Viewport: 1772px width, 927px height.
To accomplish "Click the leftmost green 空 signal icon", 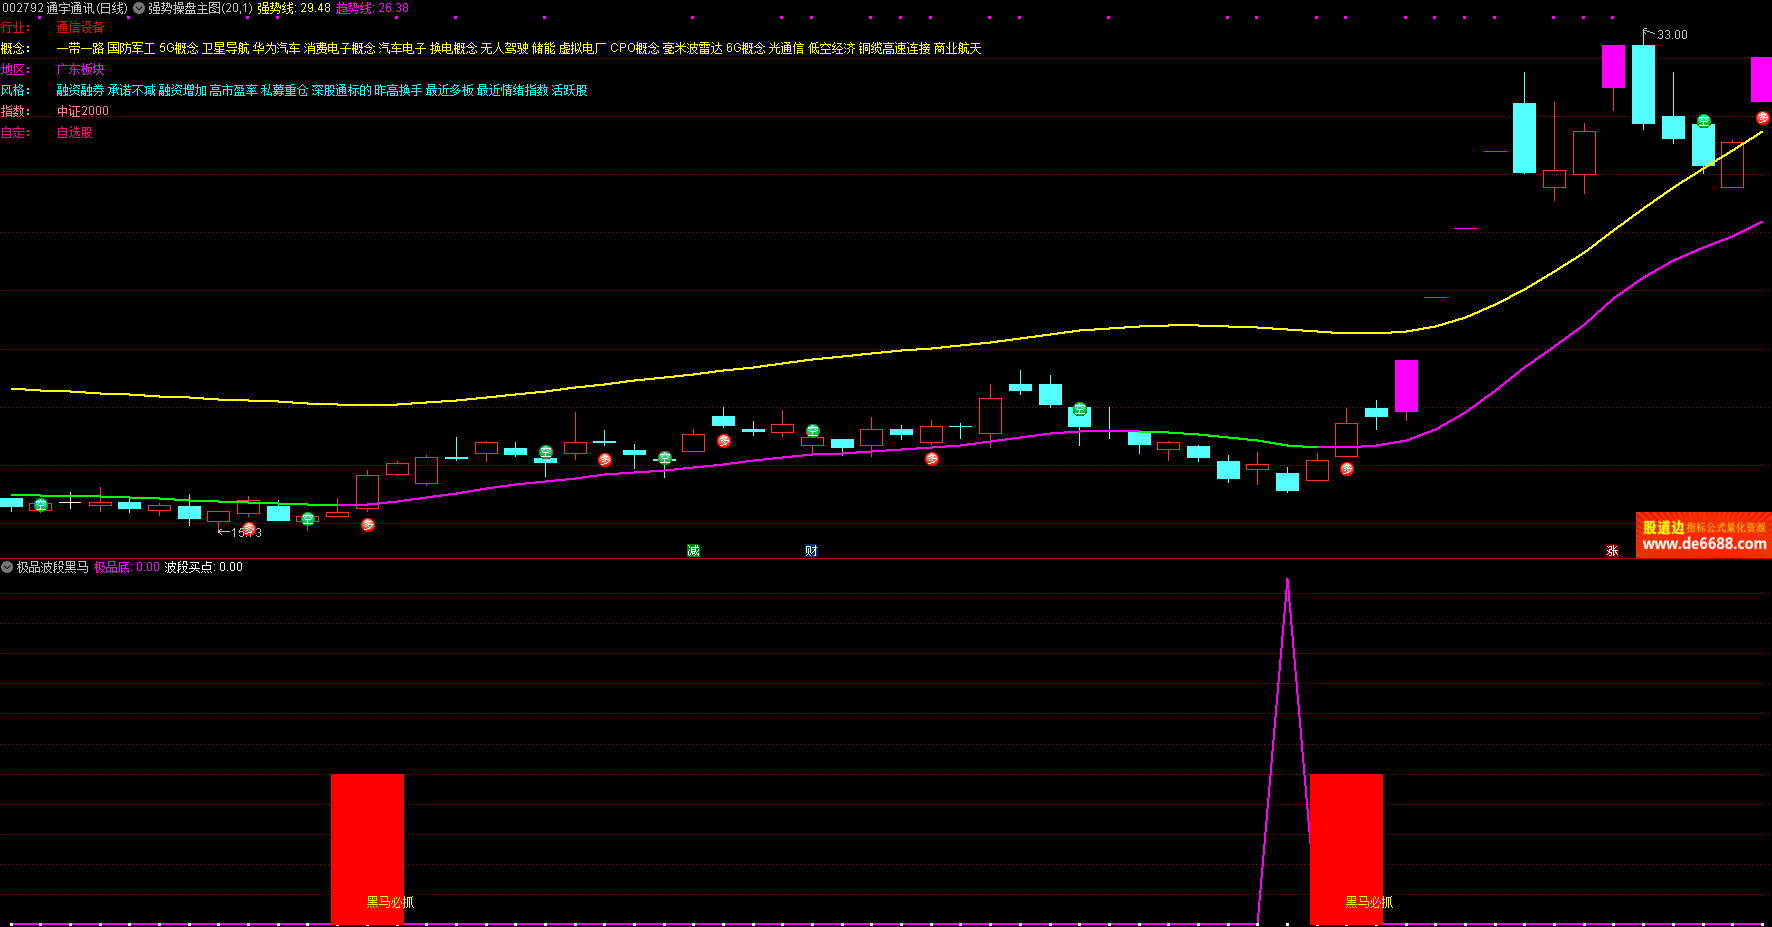I will pos(41,505).
